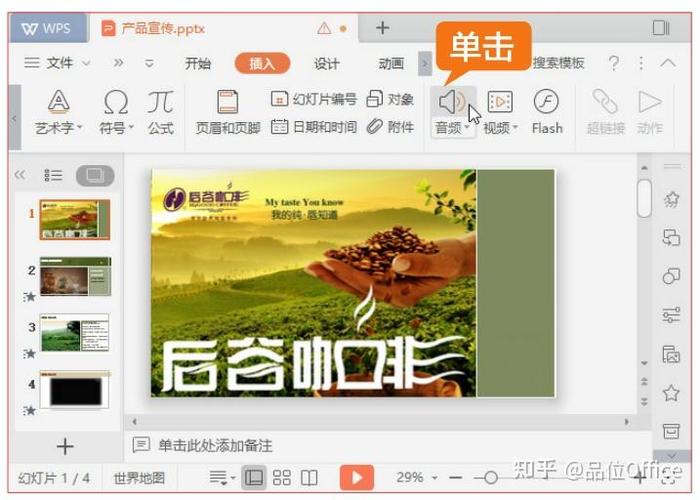Click the vertical scrollbar thumb
The image size is (700, 500).
644,198
